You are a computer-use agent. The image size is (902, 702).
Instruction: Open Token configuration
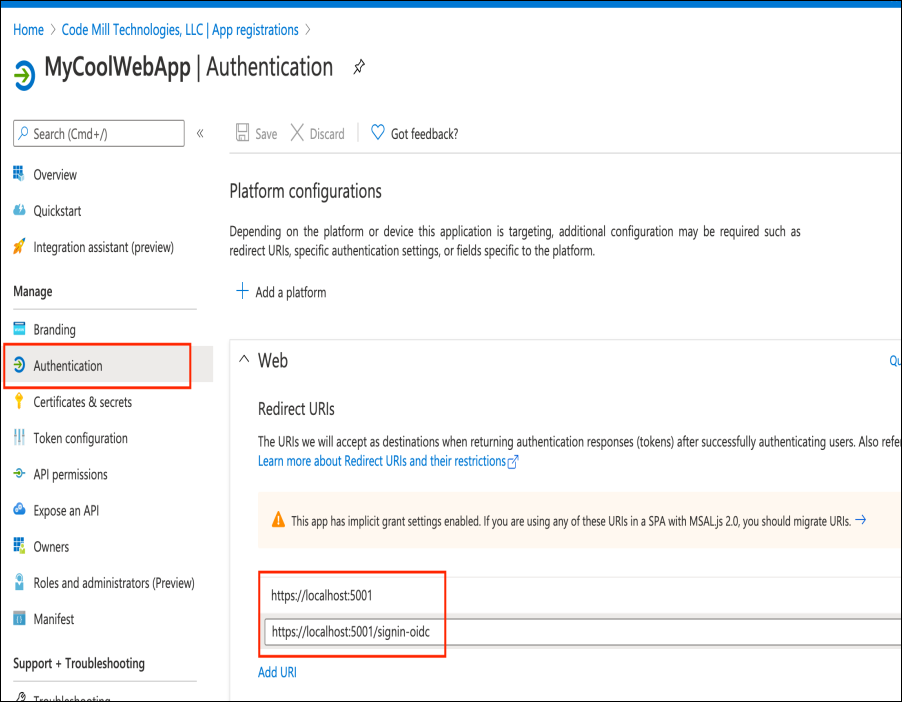(x=81, y=438)
